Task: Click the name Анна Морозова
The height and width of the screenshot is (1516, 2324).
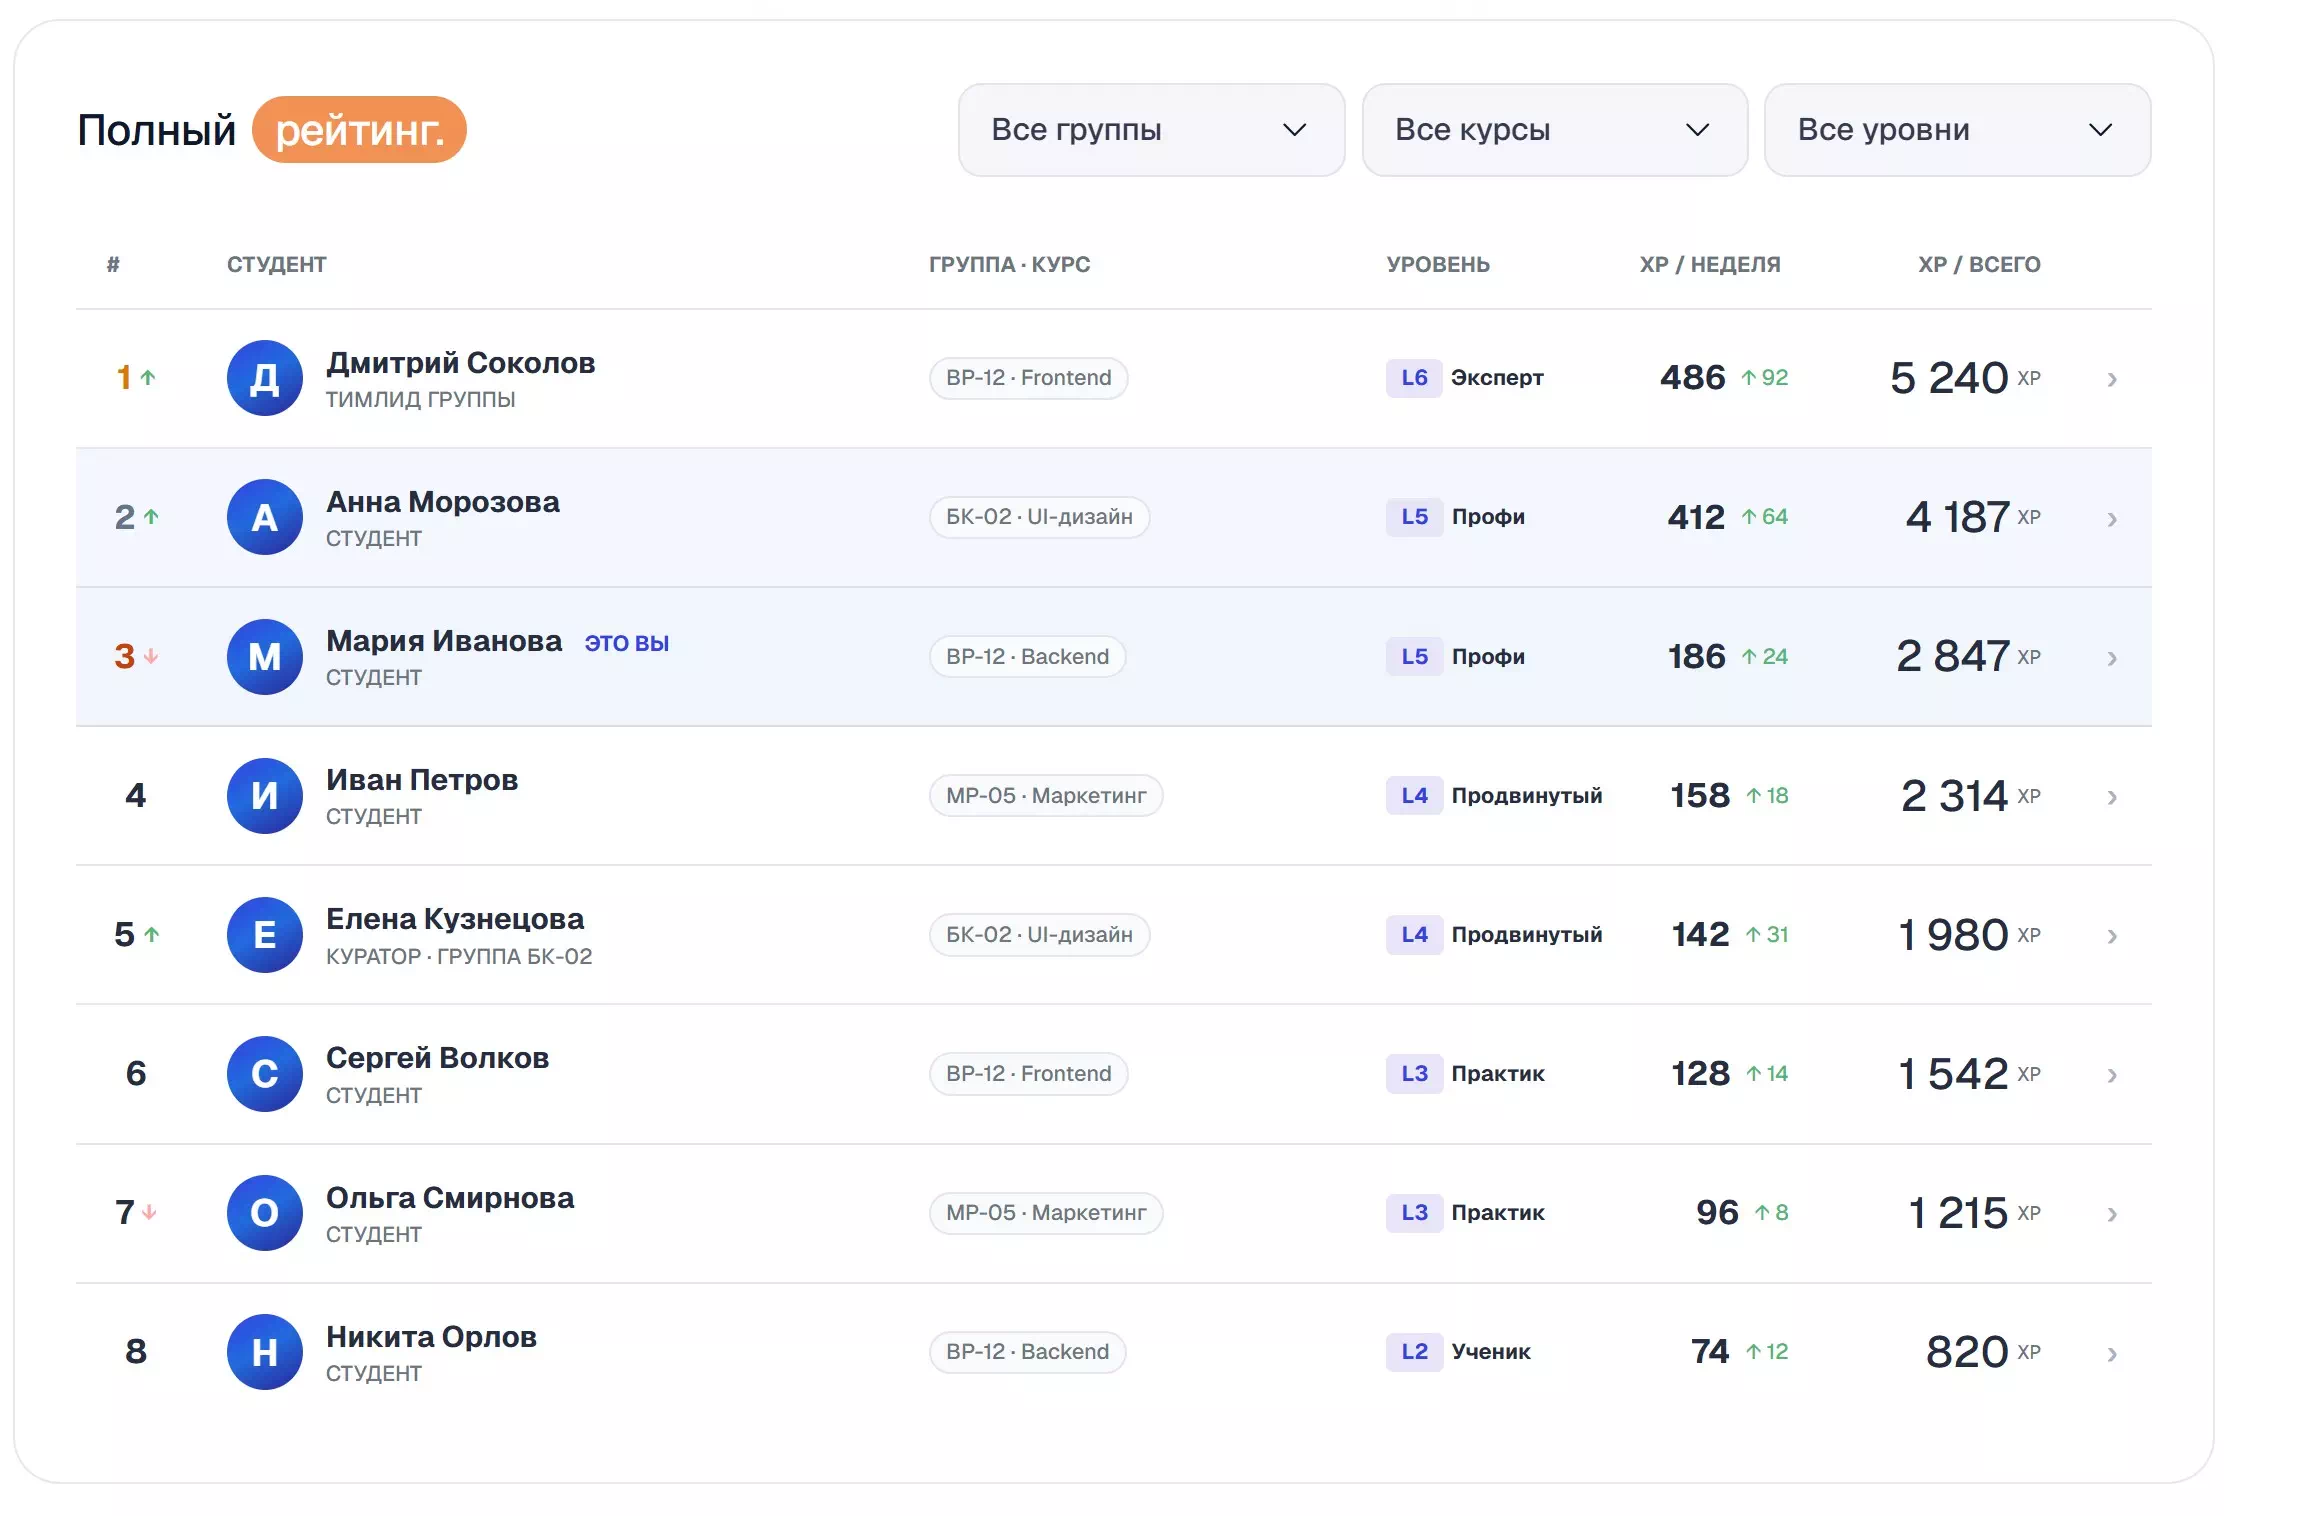Action: [443, 502]
